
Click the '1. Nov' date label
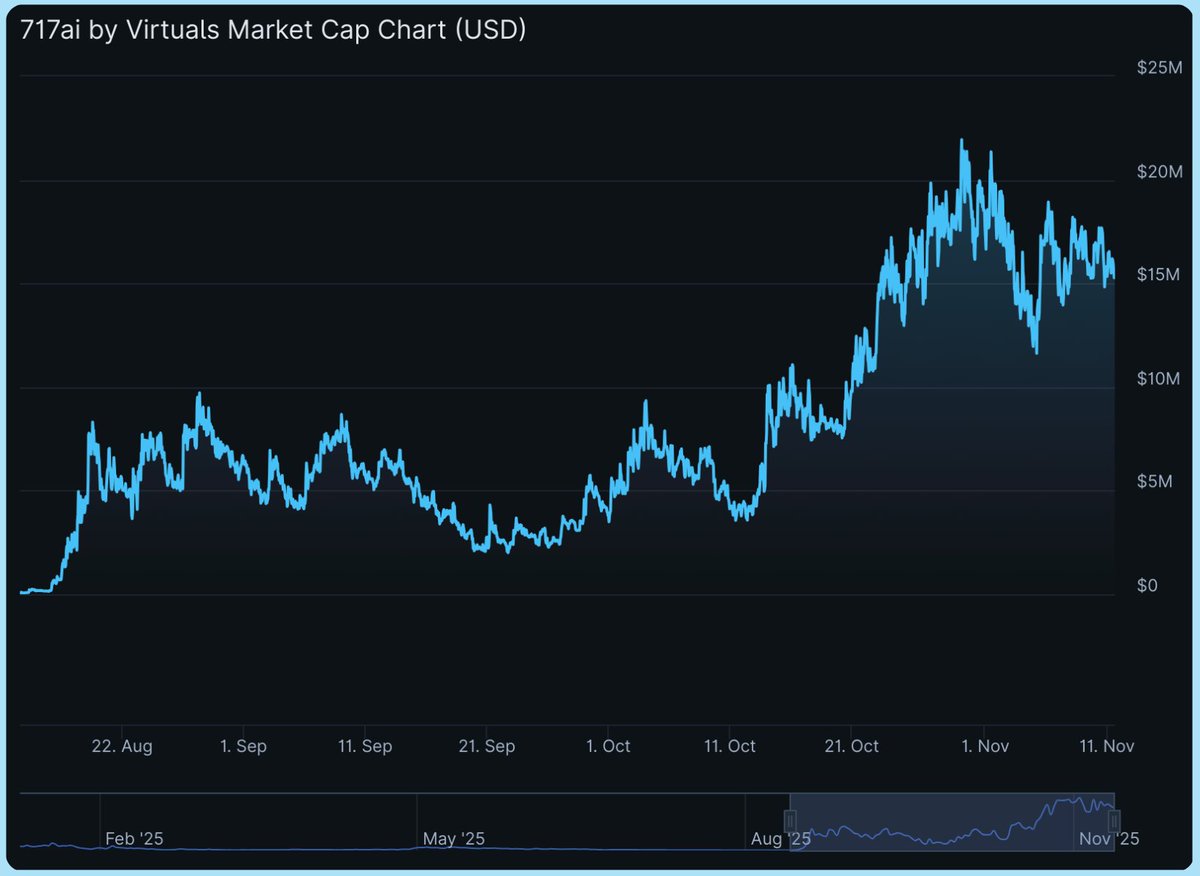(986, 746)
